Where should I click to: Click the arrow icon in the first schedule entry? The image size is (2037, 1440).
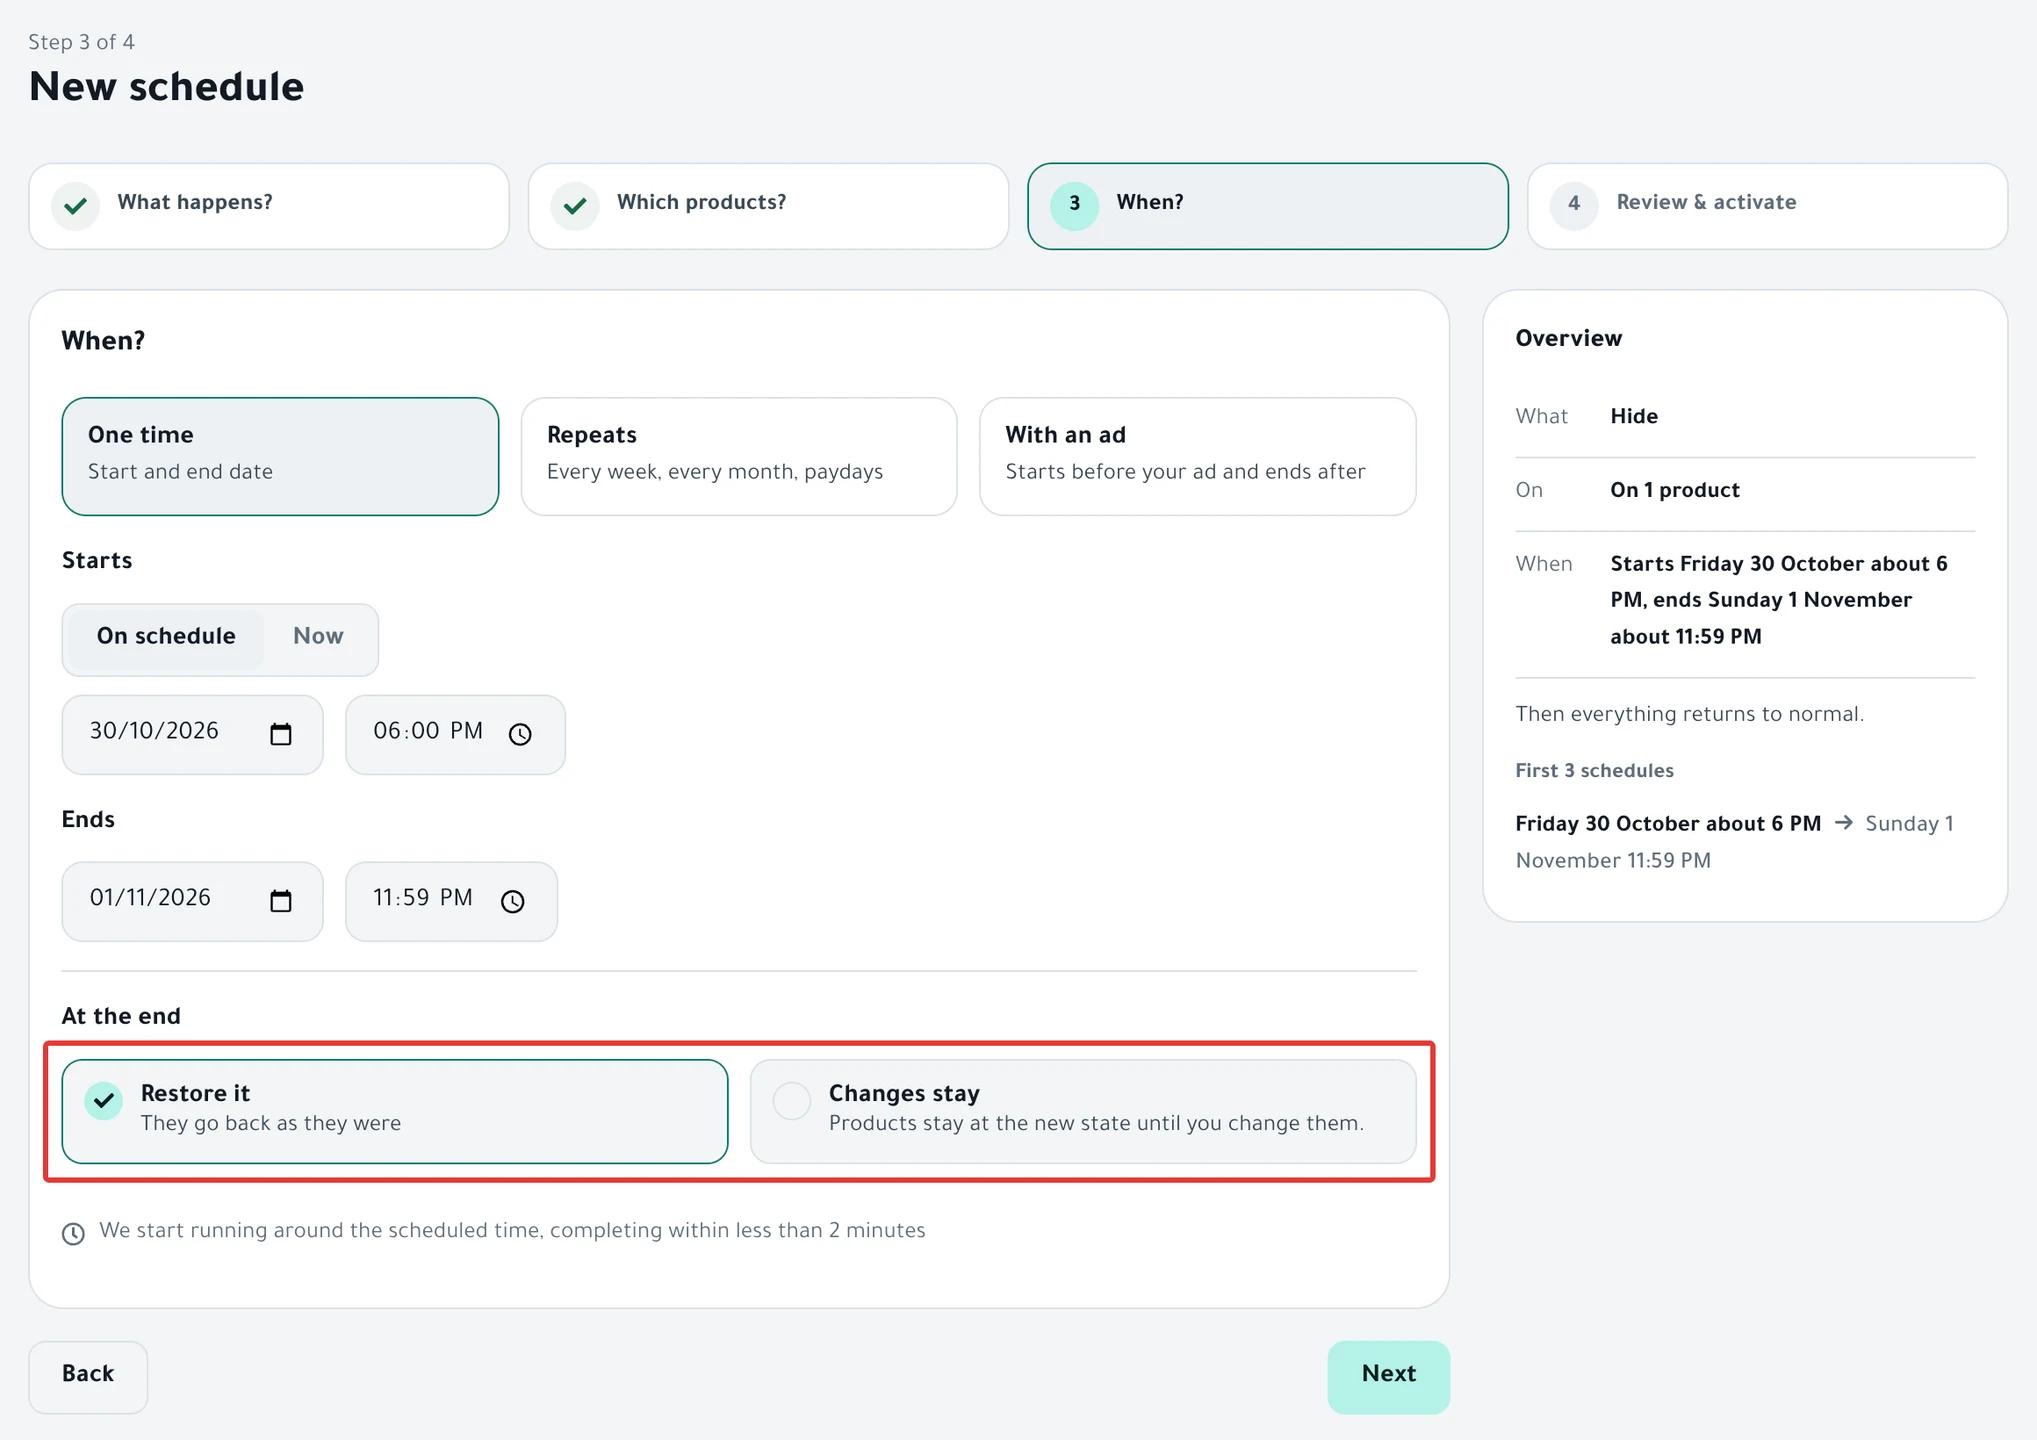point(1844,823)
